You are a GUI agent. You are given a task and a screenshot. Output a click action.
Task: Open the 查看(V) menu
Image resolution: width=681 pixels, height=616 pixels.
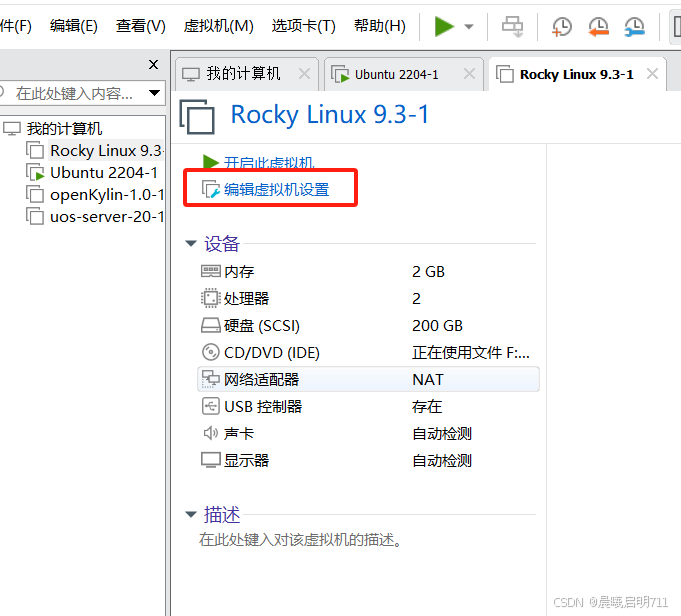coord(141,26)
